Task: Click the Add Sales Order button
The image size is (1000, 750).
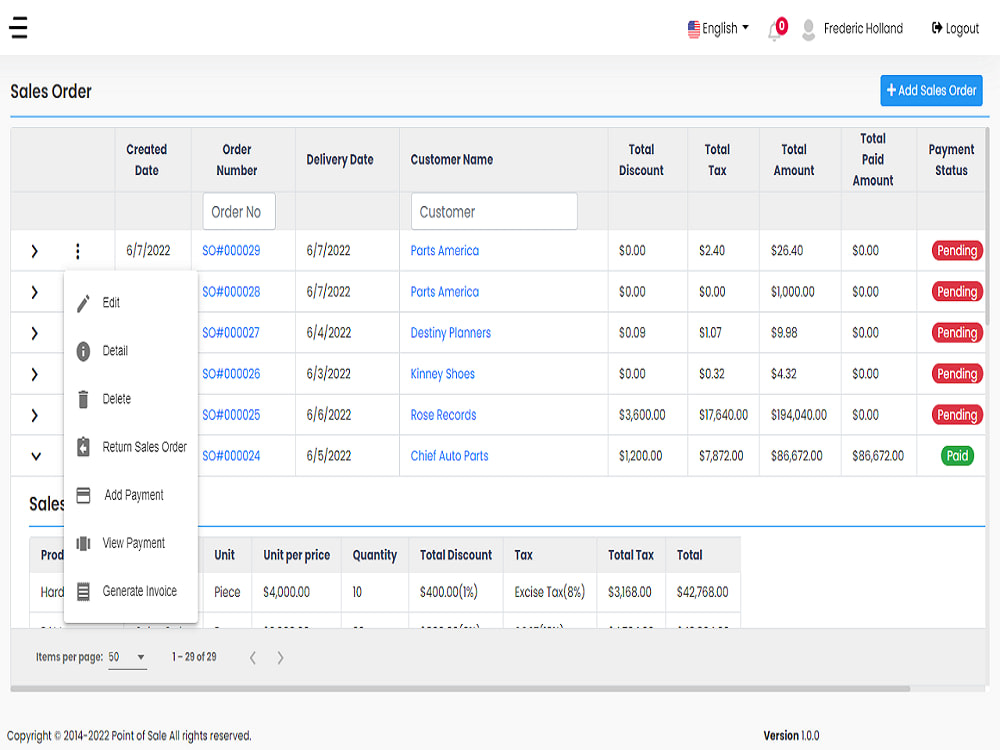Action: (931, 91)
